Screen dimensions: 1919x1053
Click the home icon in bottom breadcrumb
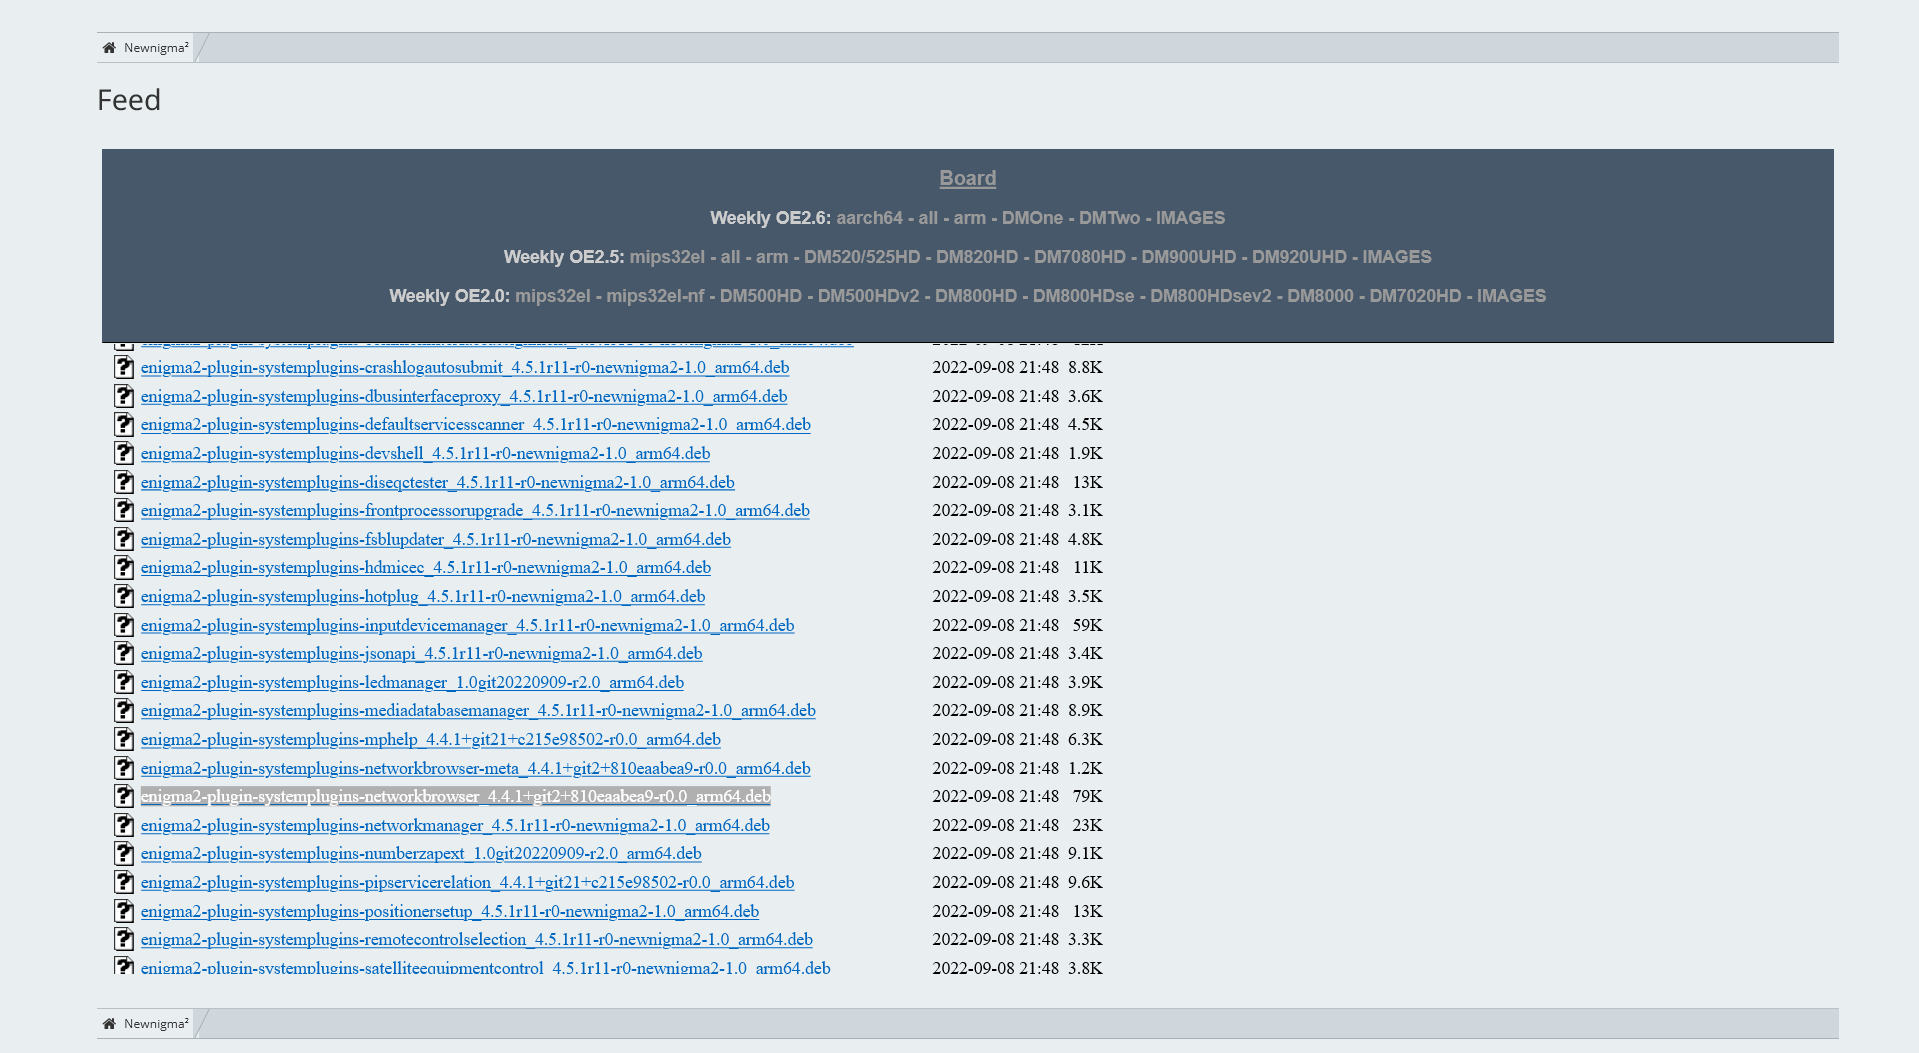(x=109, y=1024)
